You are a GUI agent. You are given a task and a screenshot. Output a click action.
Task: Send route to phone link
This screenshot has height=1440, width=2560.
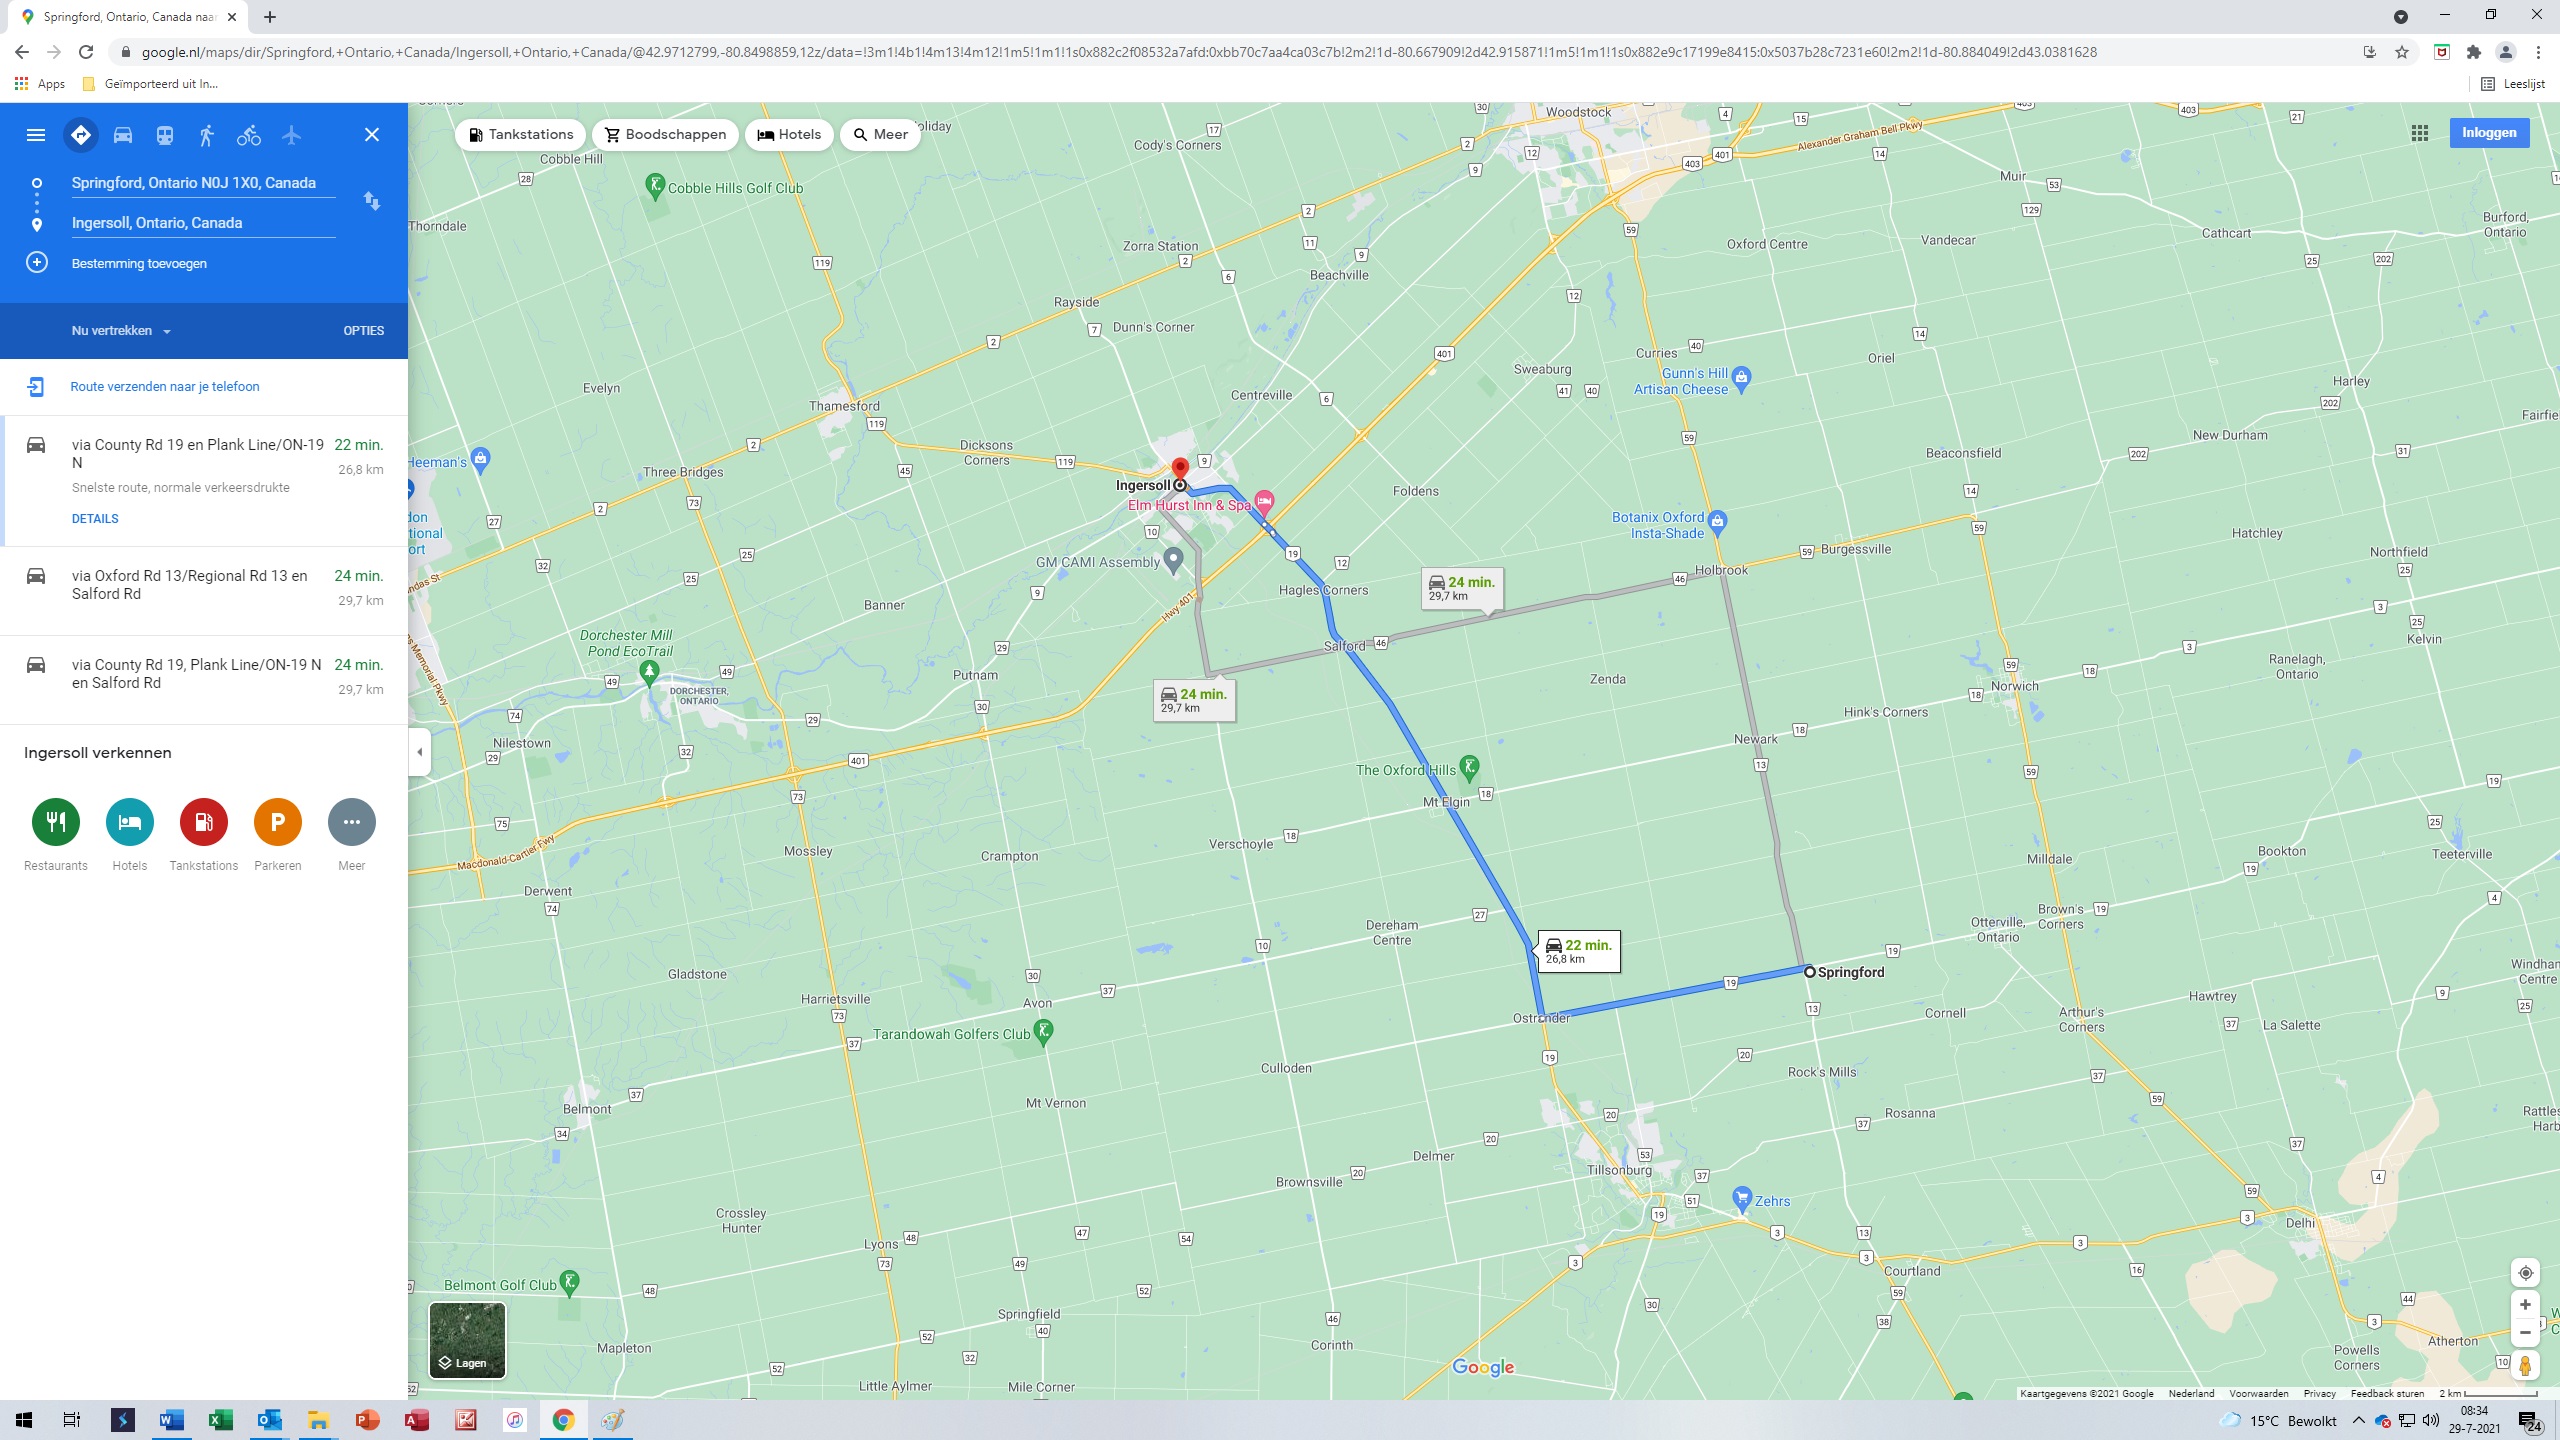(x=165, y=387)
